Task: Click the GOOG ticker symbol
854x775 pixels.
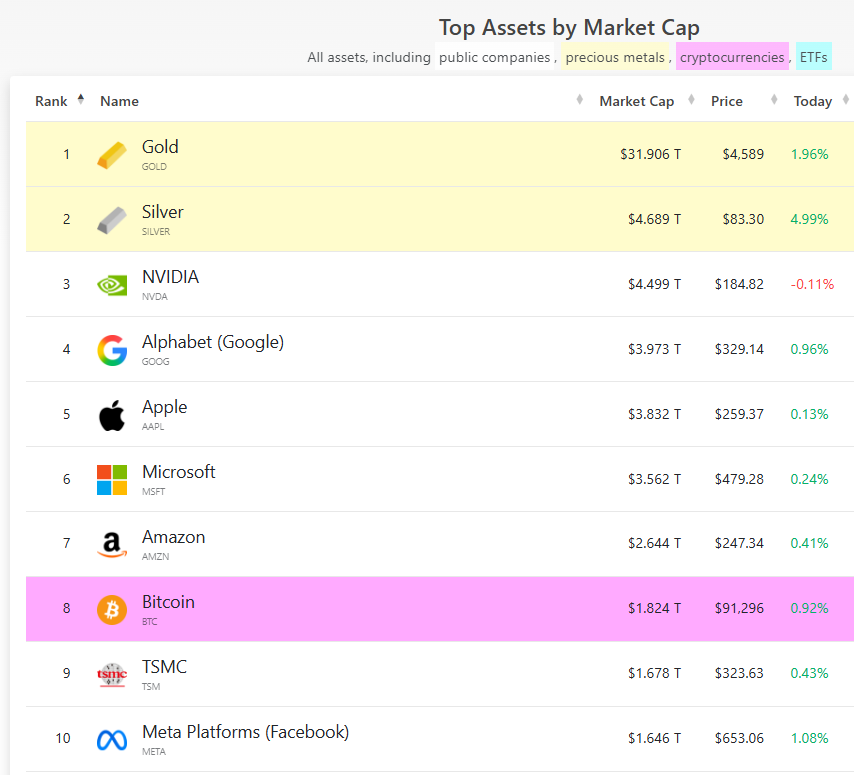Action: coord(155,362)
